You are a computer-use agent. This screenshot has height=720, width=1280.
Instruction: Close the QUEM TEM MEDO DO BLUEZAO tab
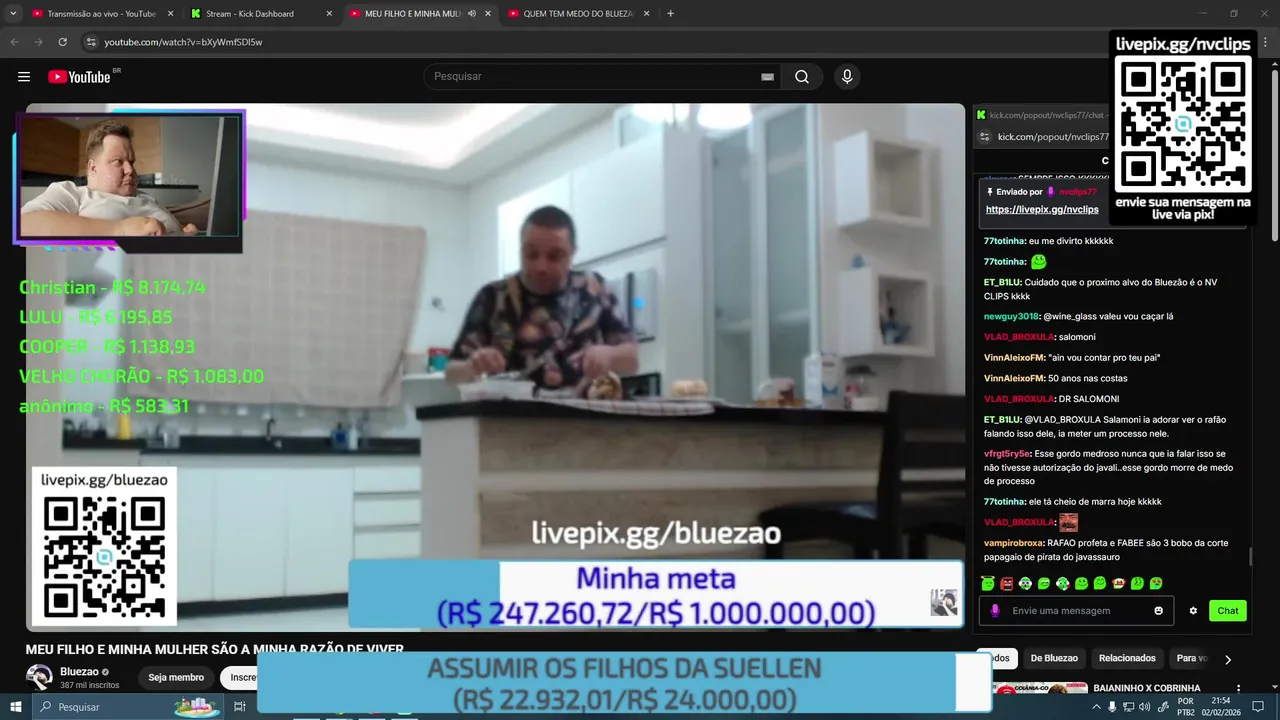(646, 14)
